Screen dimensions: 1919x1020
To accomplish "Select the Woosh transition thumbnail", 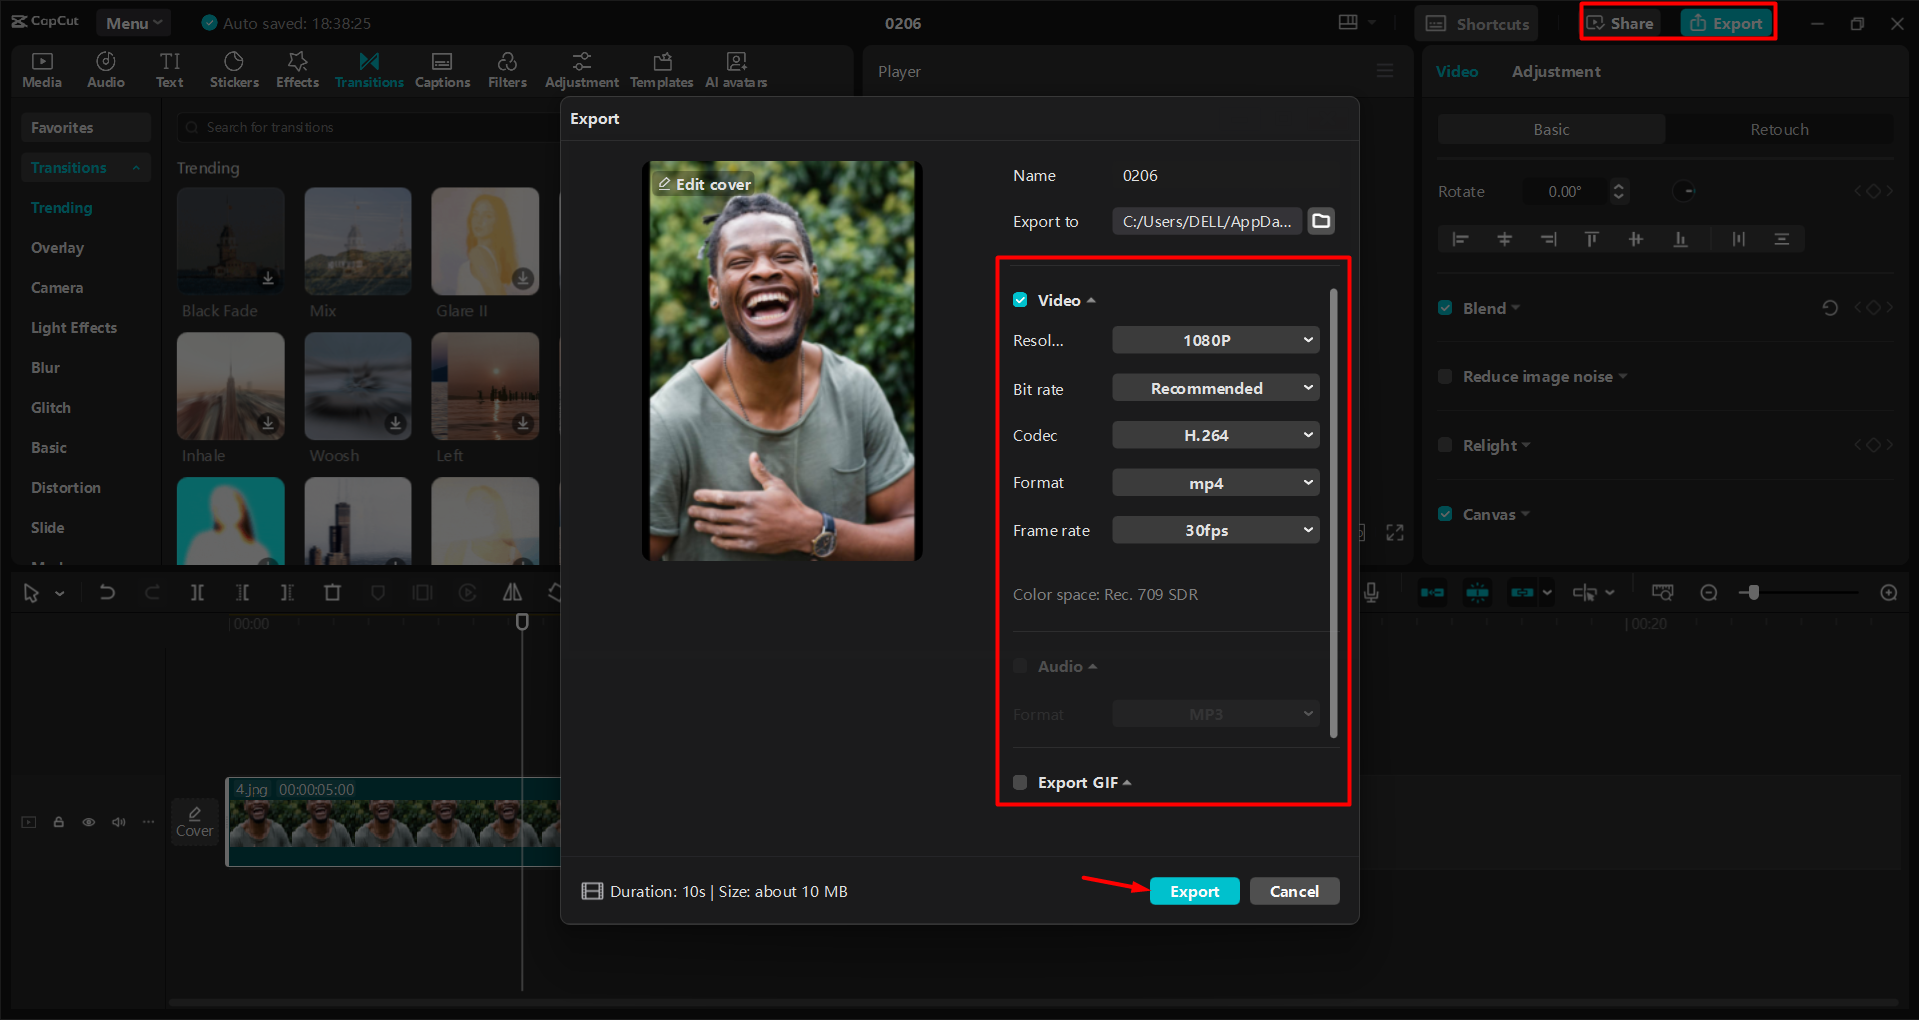I will pyautogui.click(x=357, y=386).
